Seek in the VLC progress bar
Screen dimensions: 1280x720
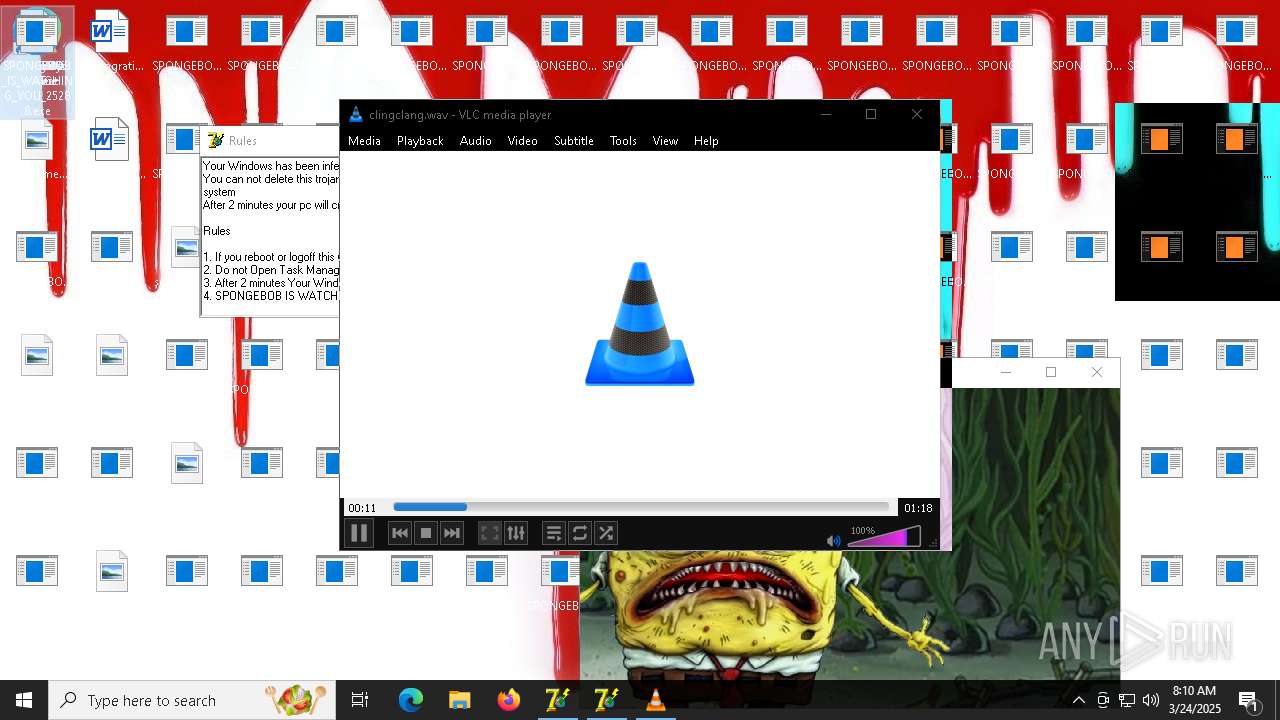[x=641, y=507]
